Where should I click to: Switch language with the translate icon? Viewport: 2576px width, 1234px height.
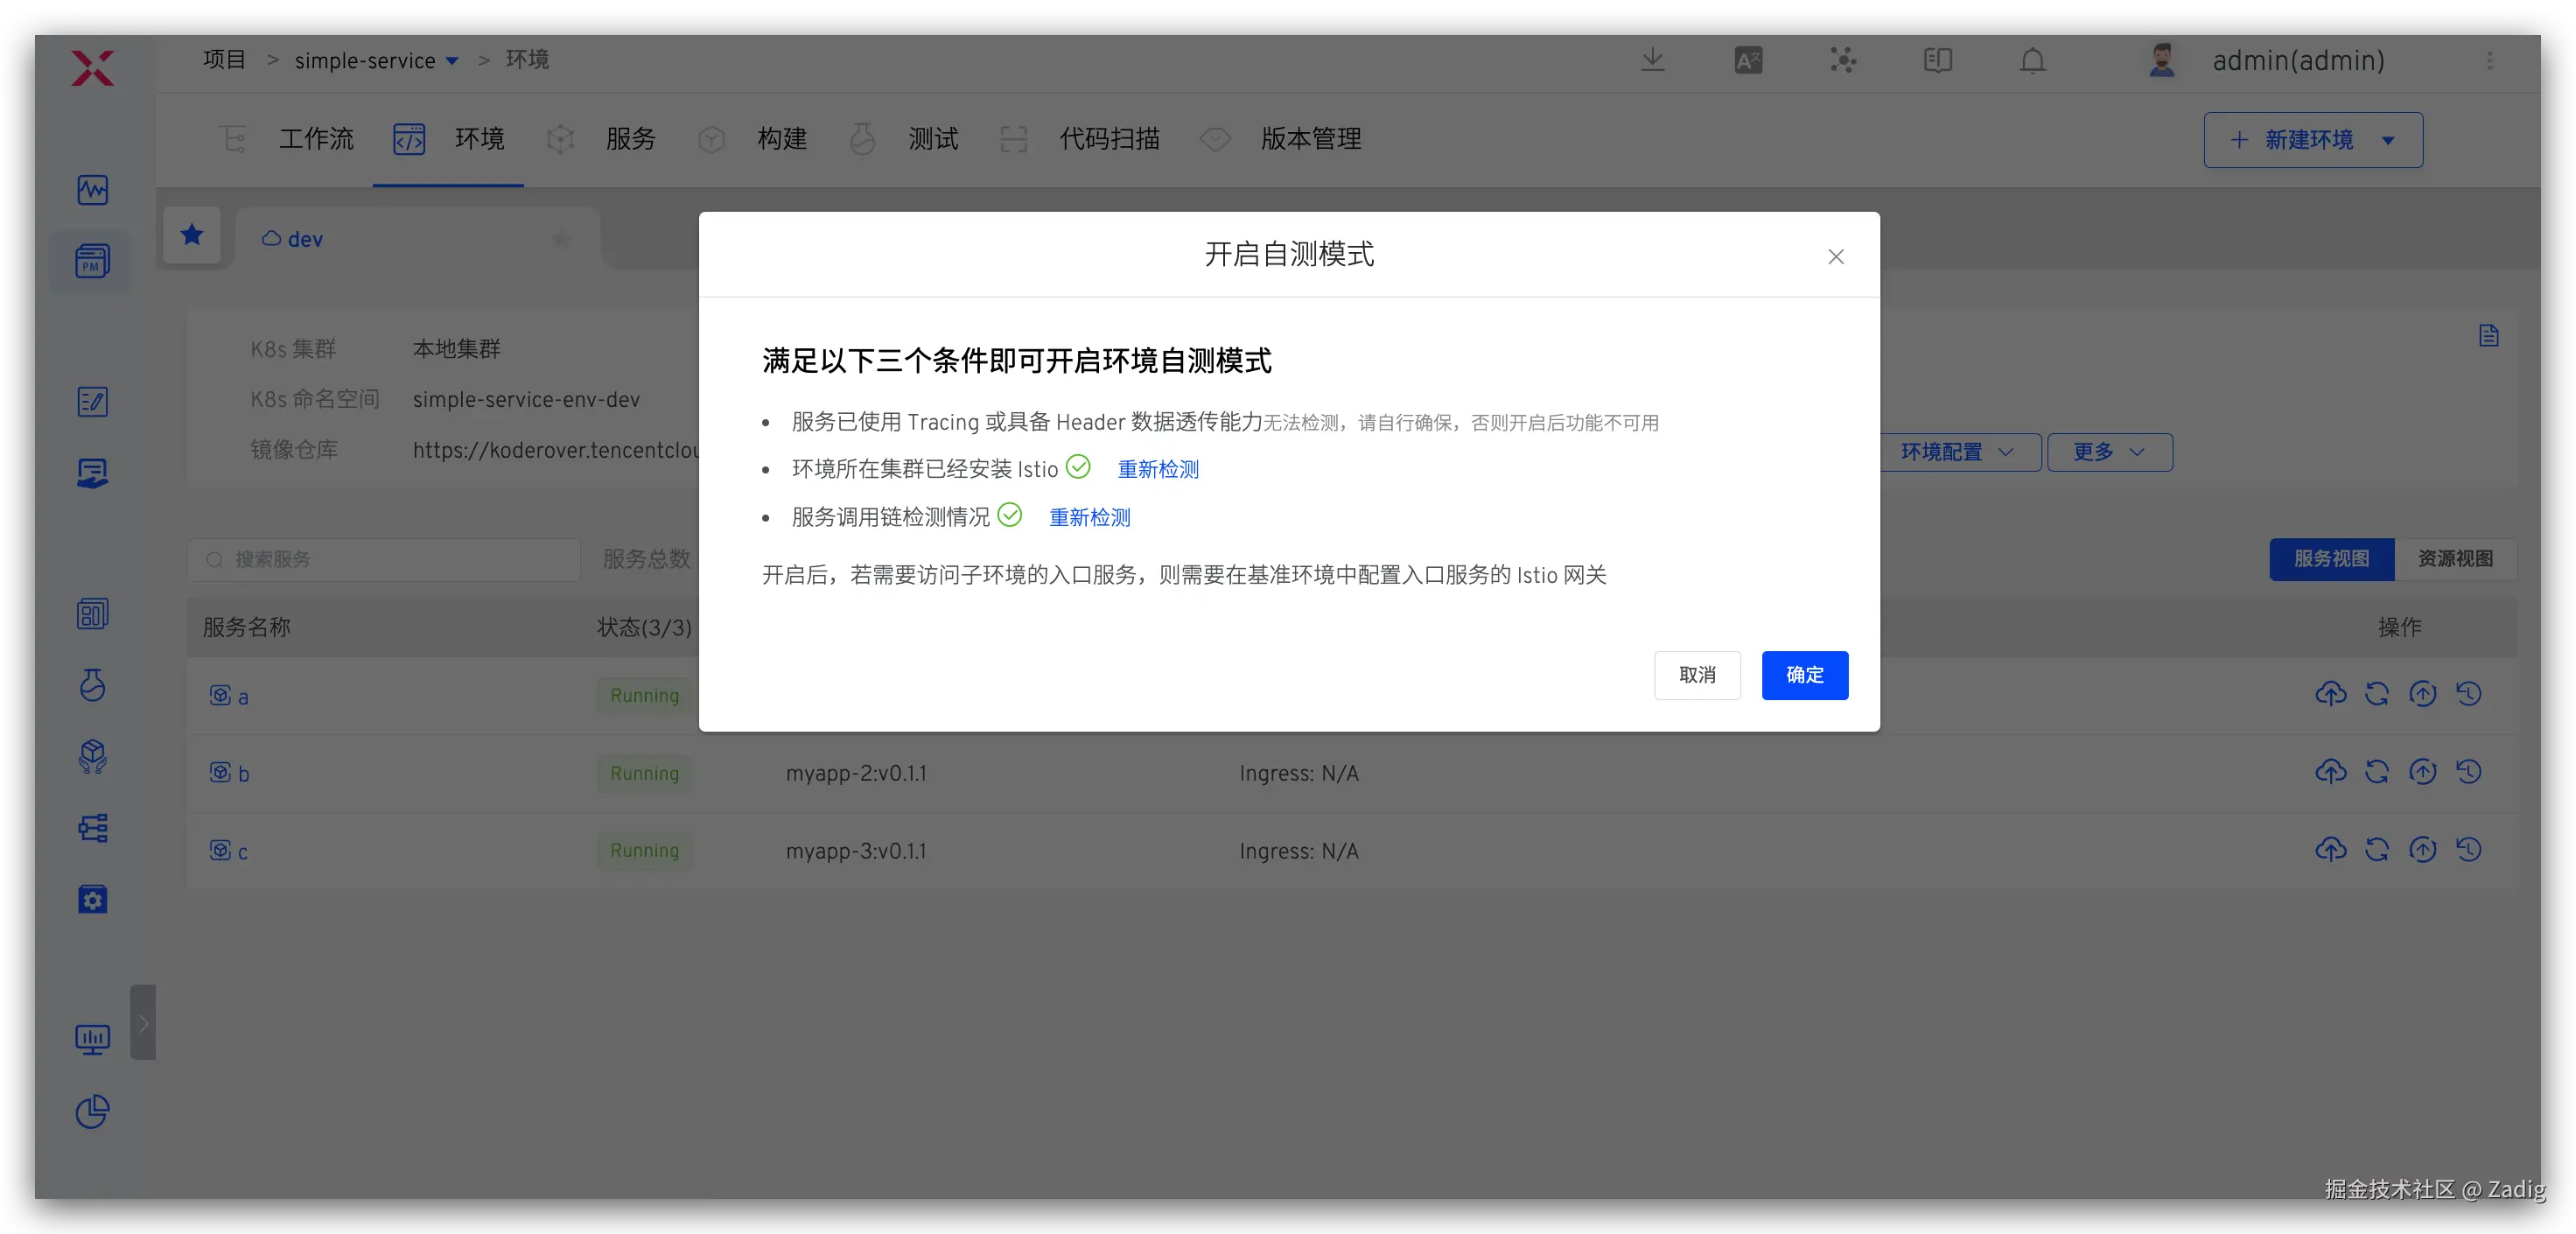(1748, 60)
